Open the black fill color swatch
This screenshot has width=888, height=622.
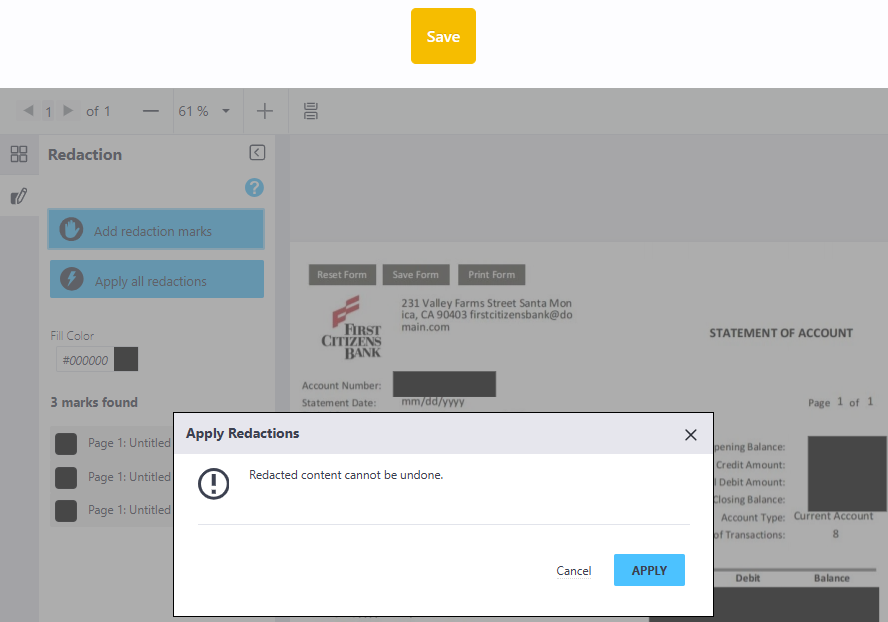(x=126, y=360)
